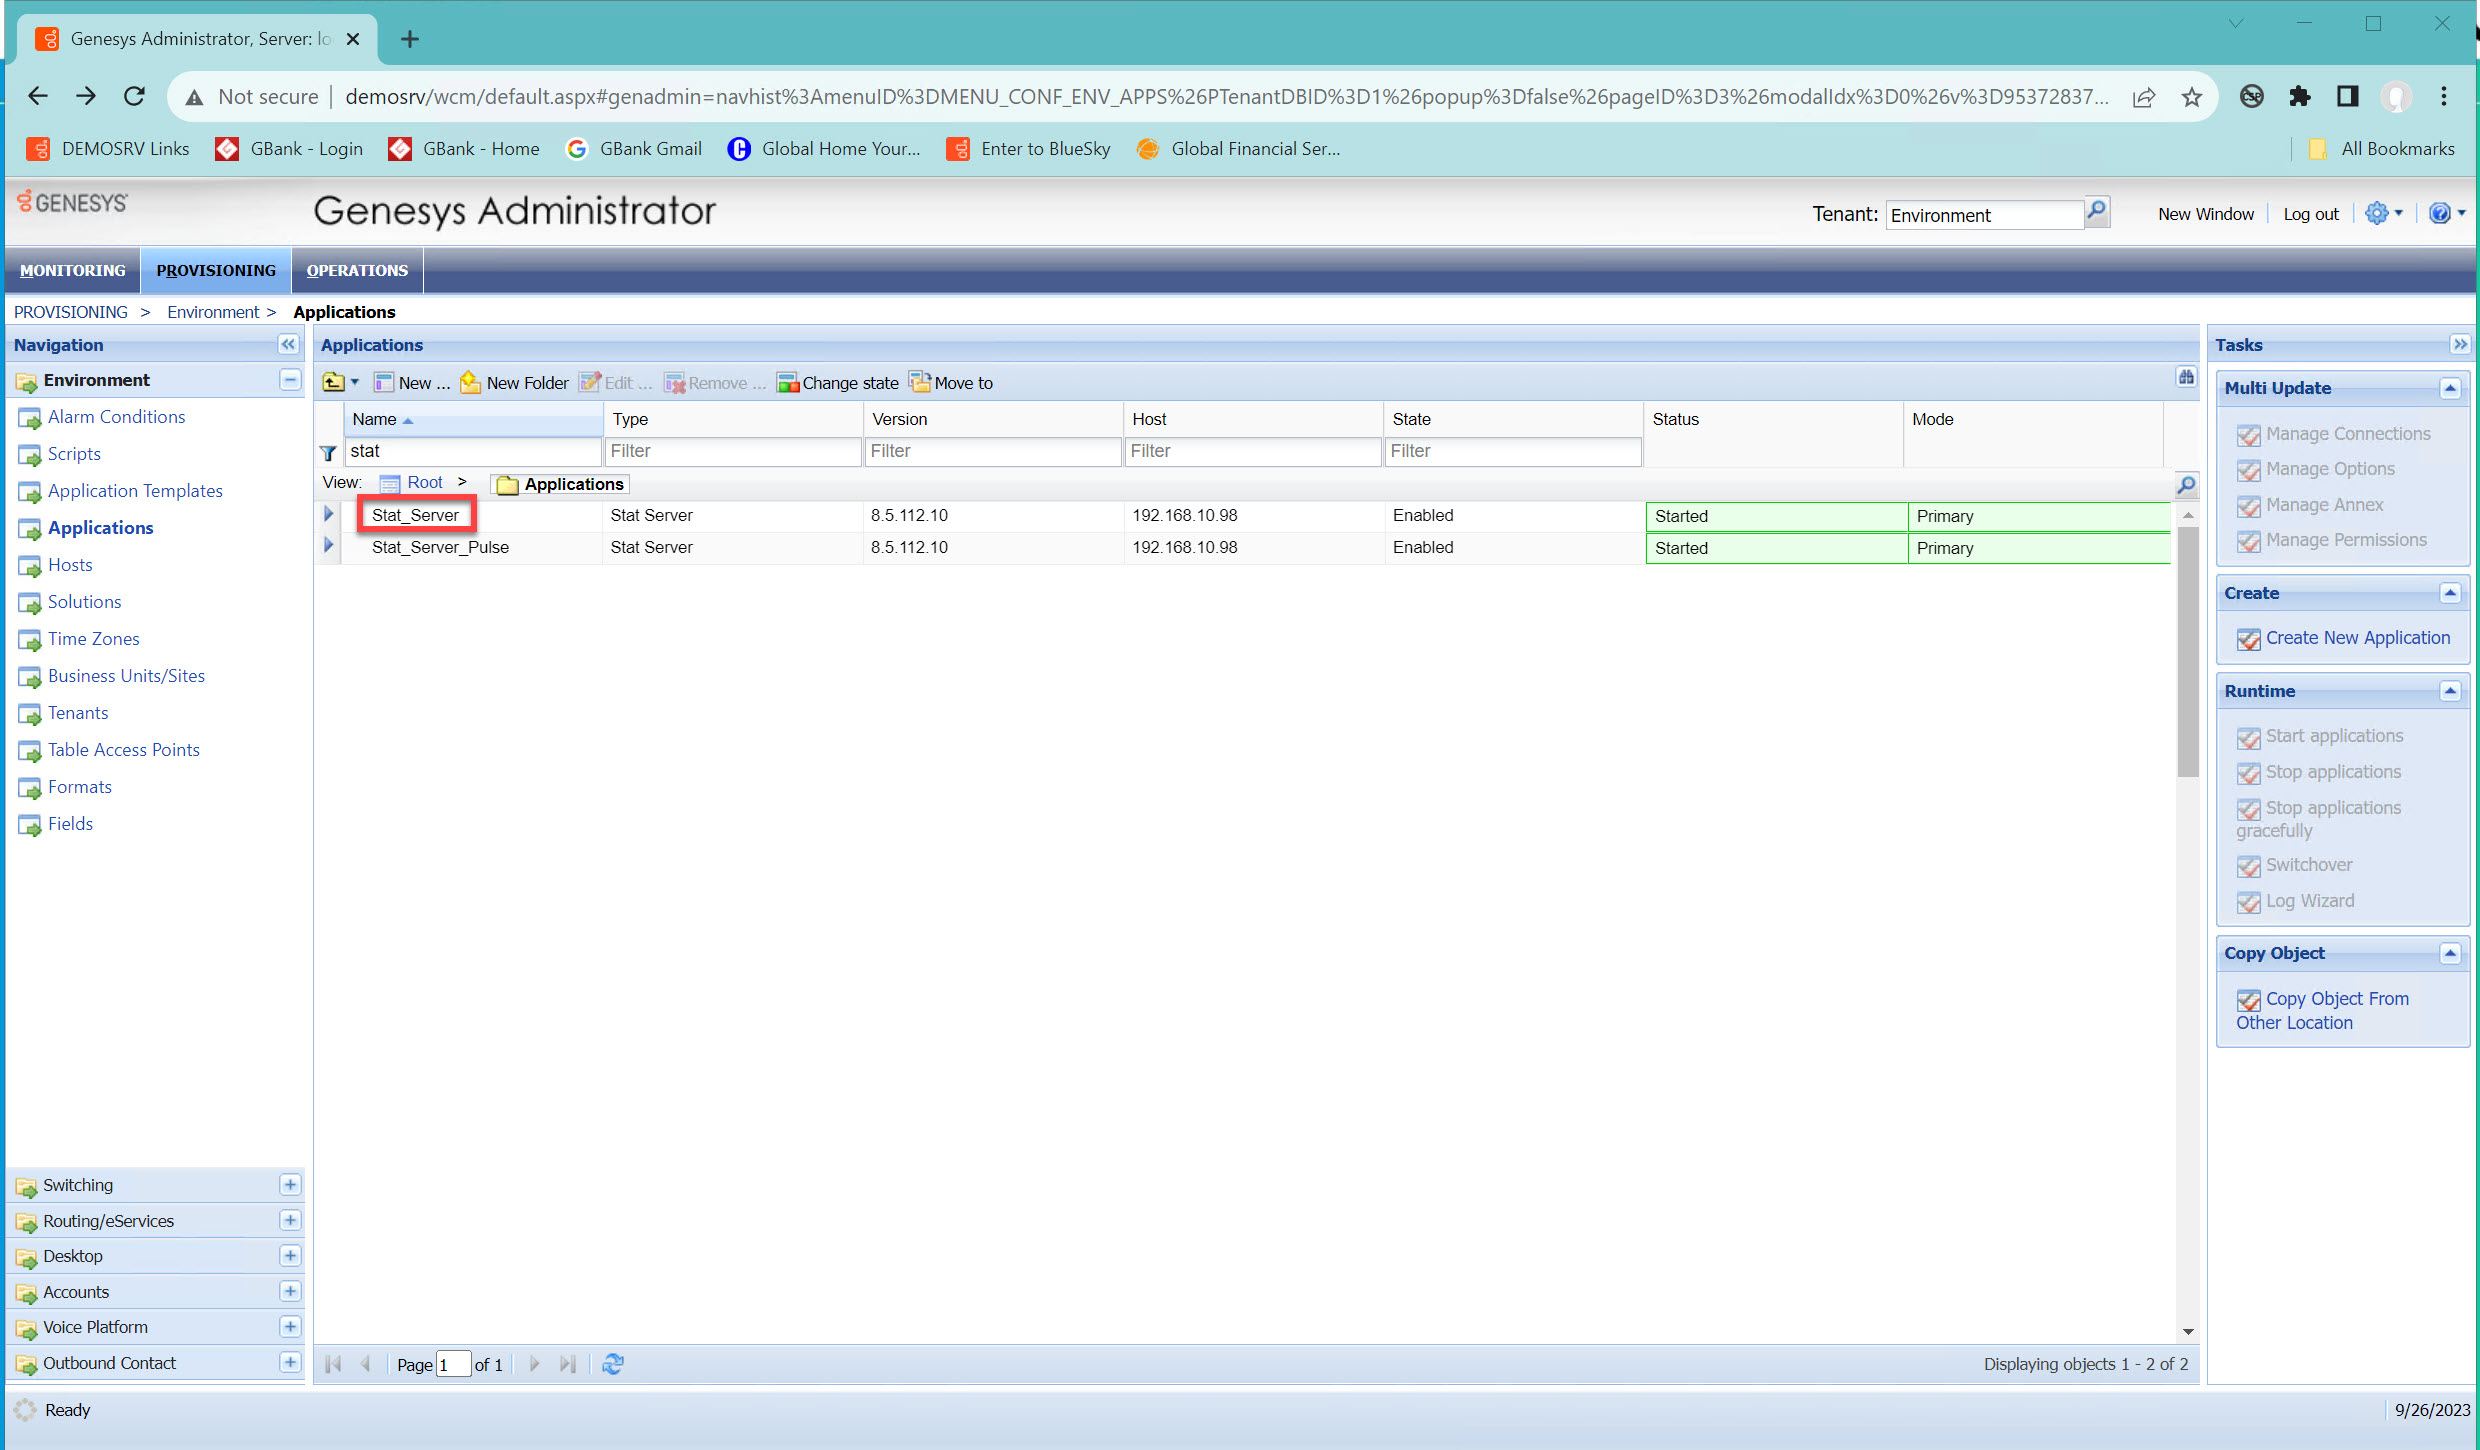Open the settings gear dropdown

pyautogui.click(x=2384, y=213)
